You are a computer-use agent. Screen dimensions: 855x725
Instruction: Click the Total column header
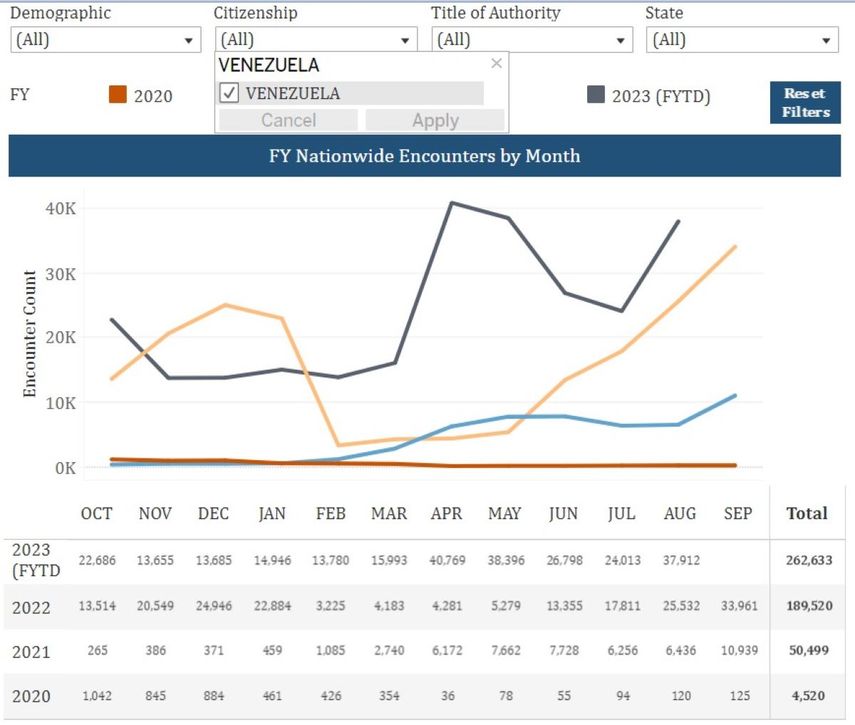[x=808, y=513]
